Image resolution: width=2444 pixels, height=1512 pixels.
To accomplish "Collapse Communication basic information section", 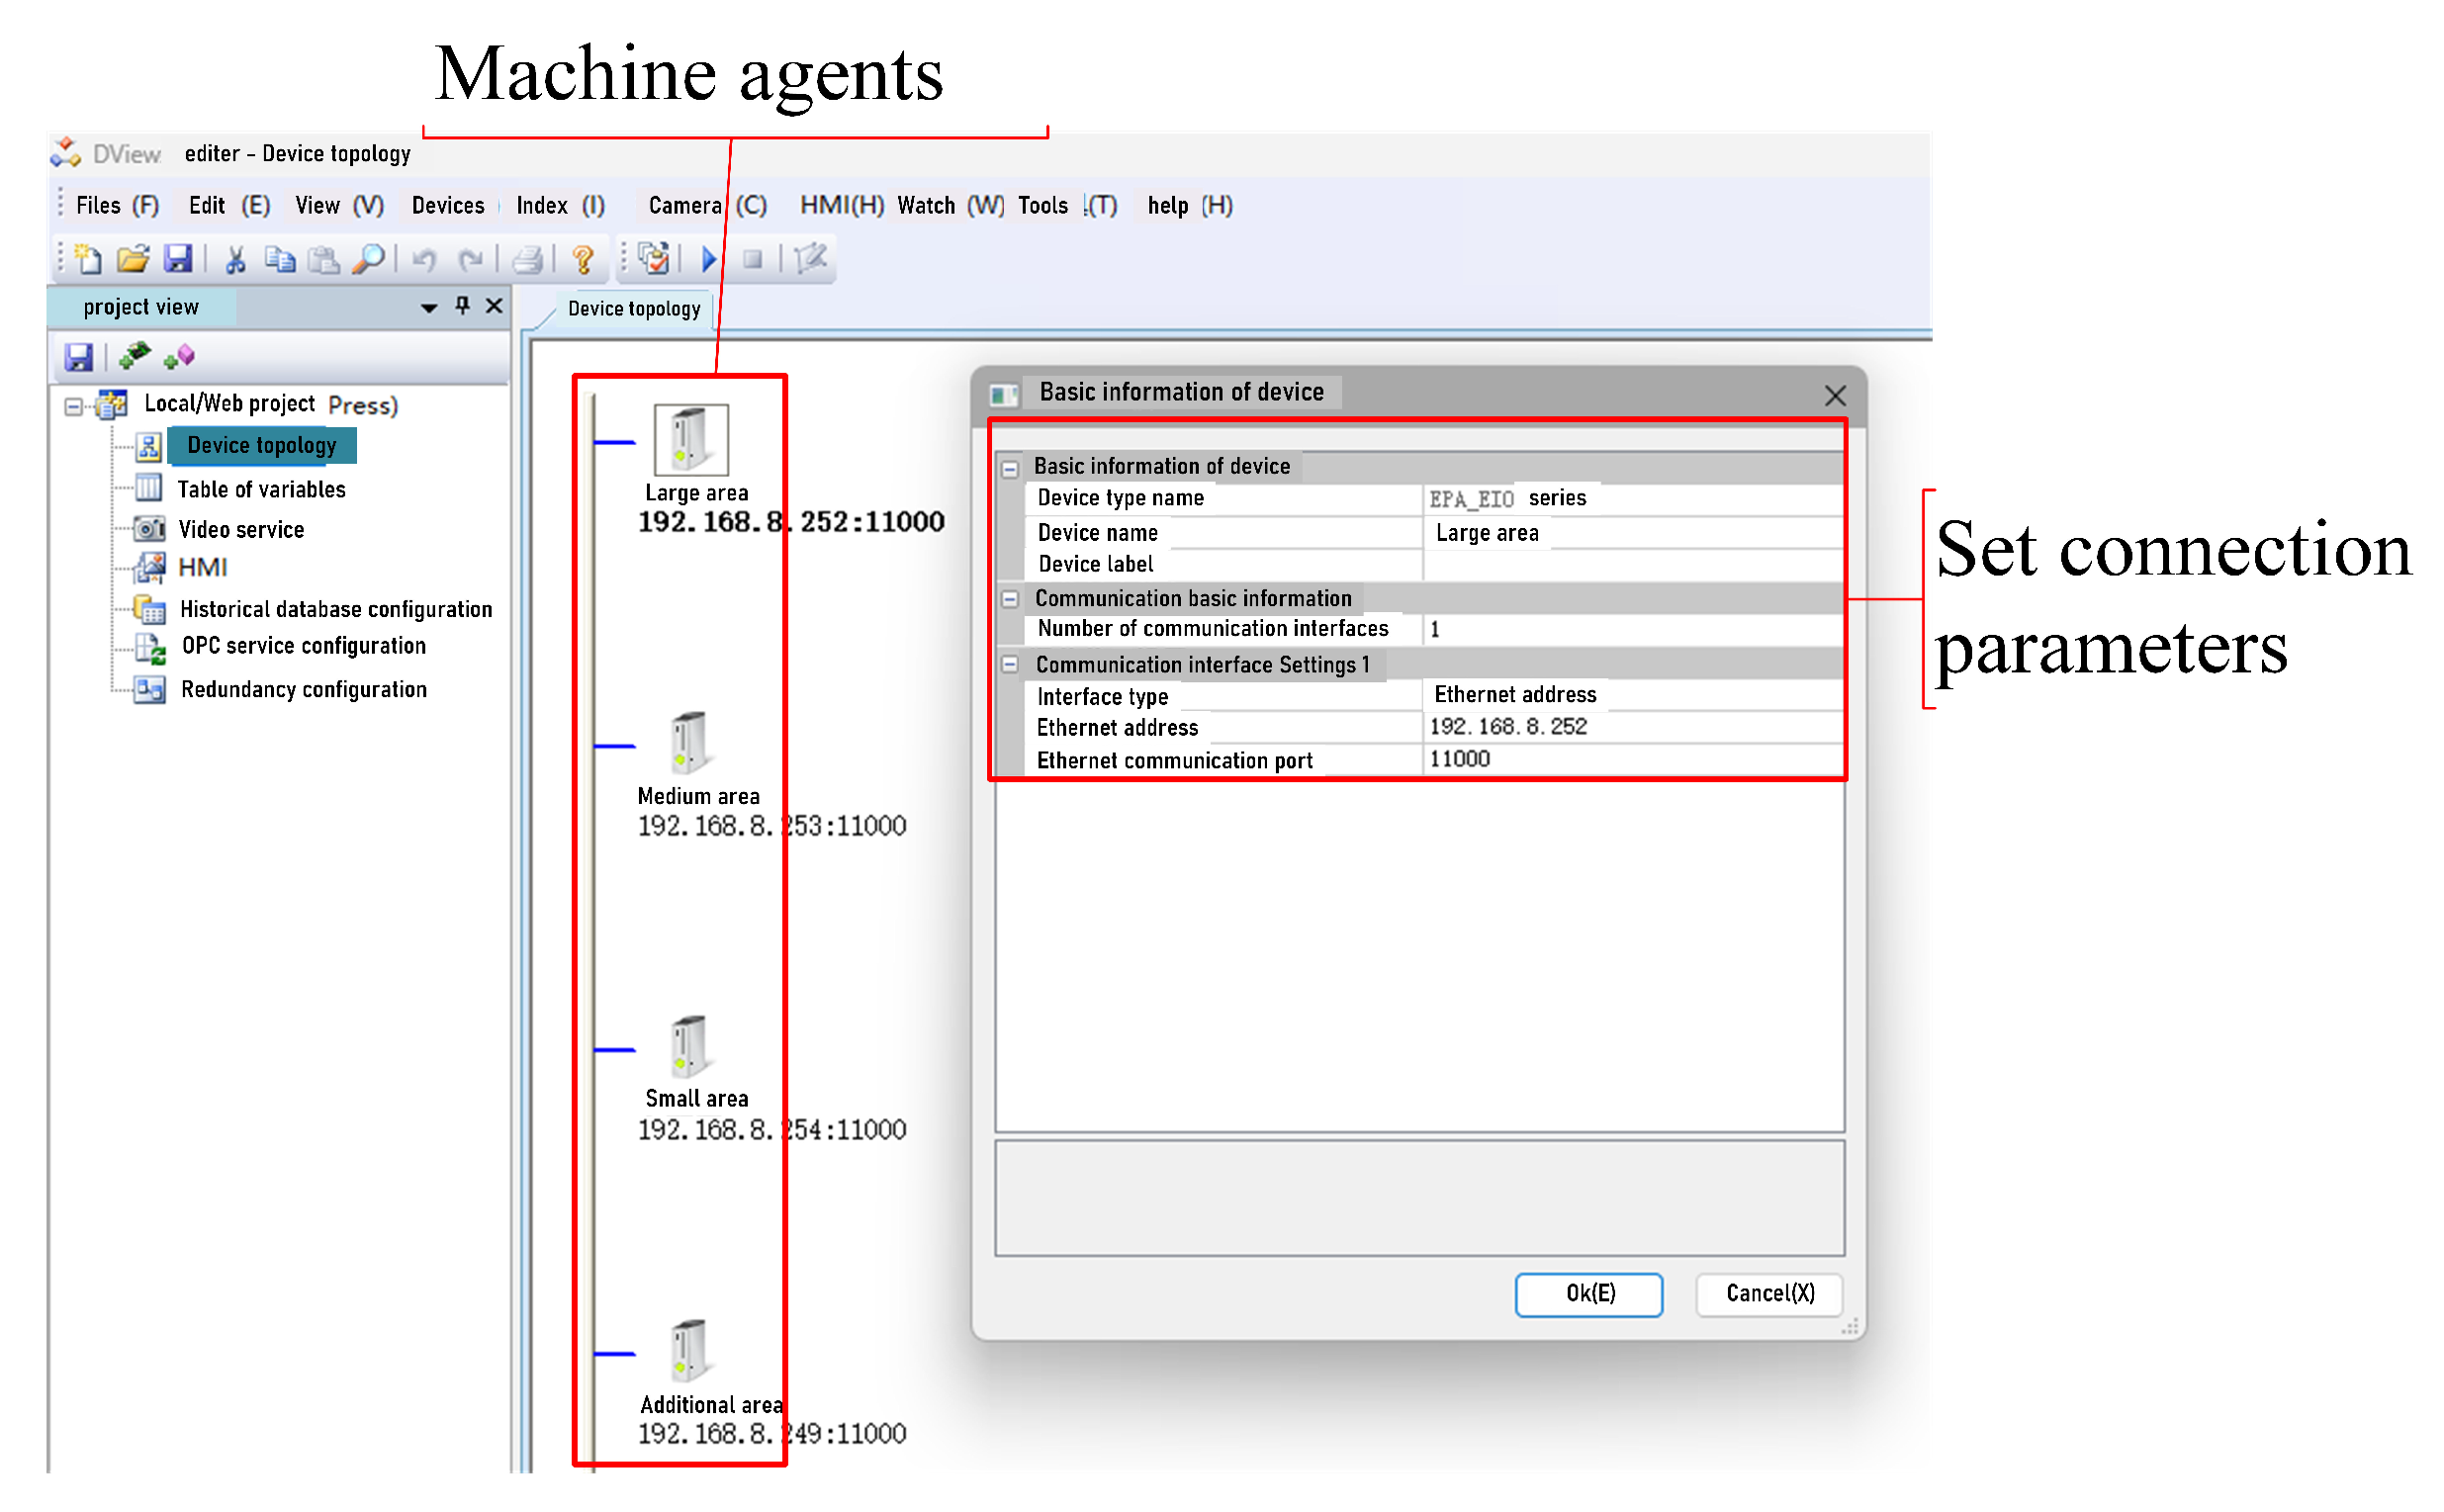I will click(x=1011, y=600).
